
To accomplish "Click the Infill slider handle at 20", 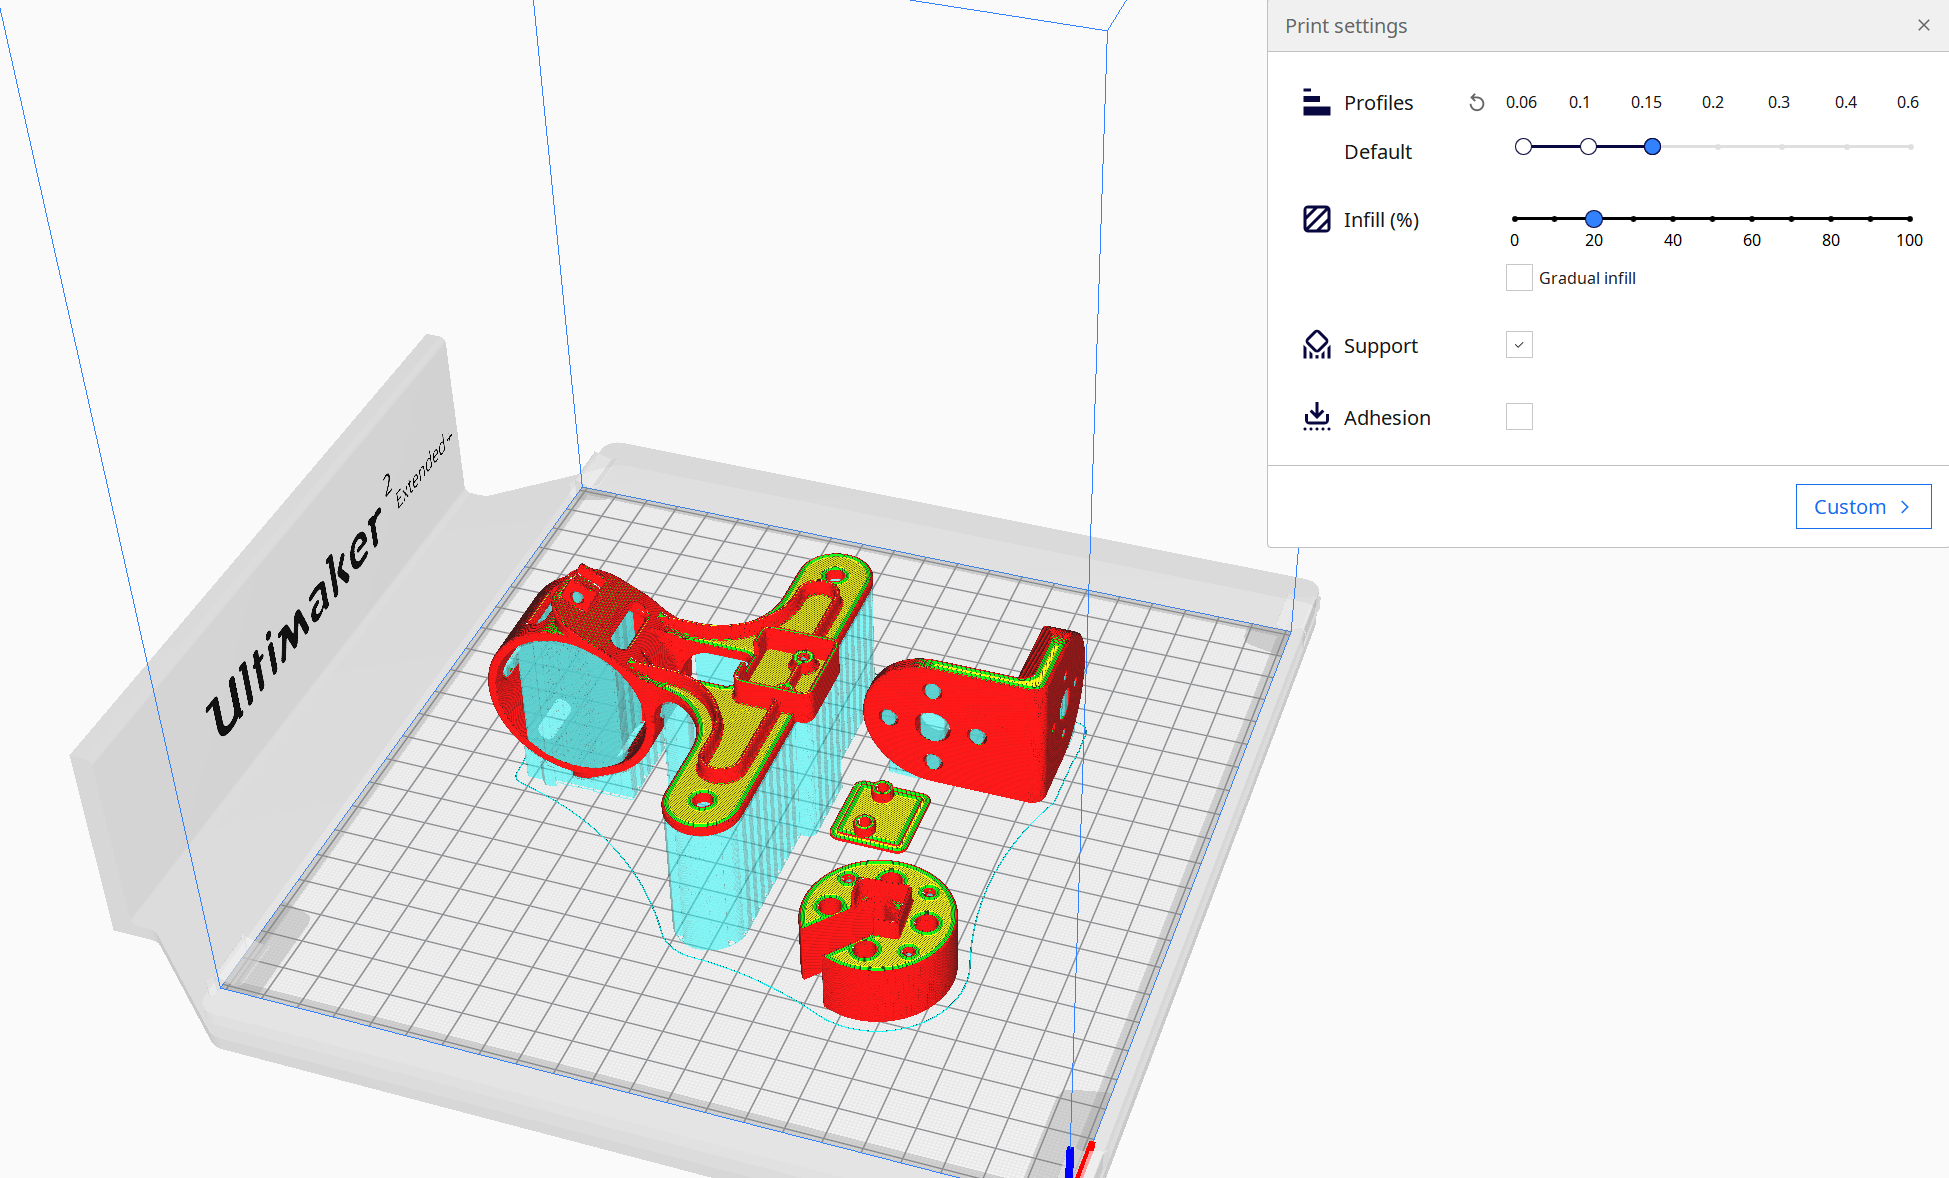I will point(1594,218).
